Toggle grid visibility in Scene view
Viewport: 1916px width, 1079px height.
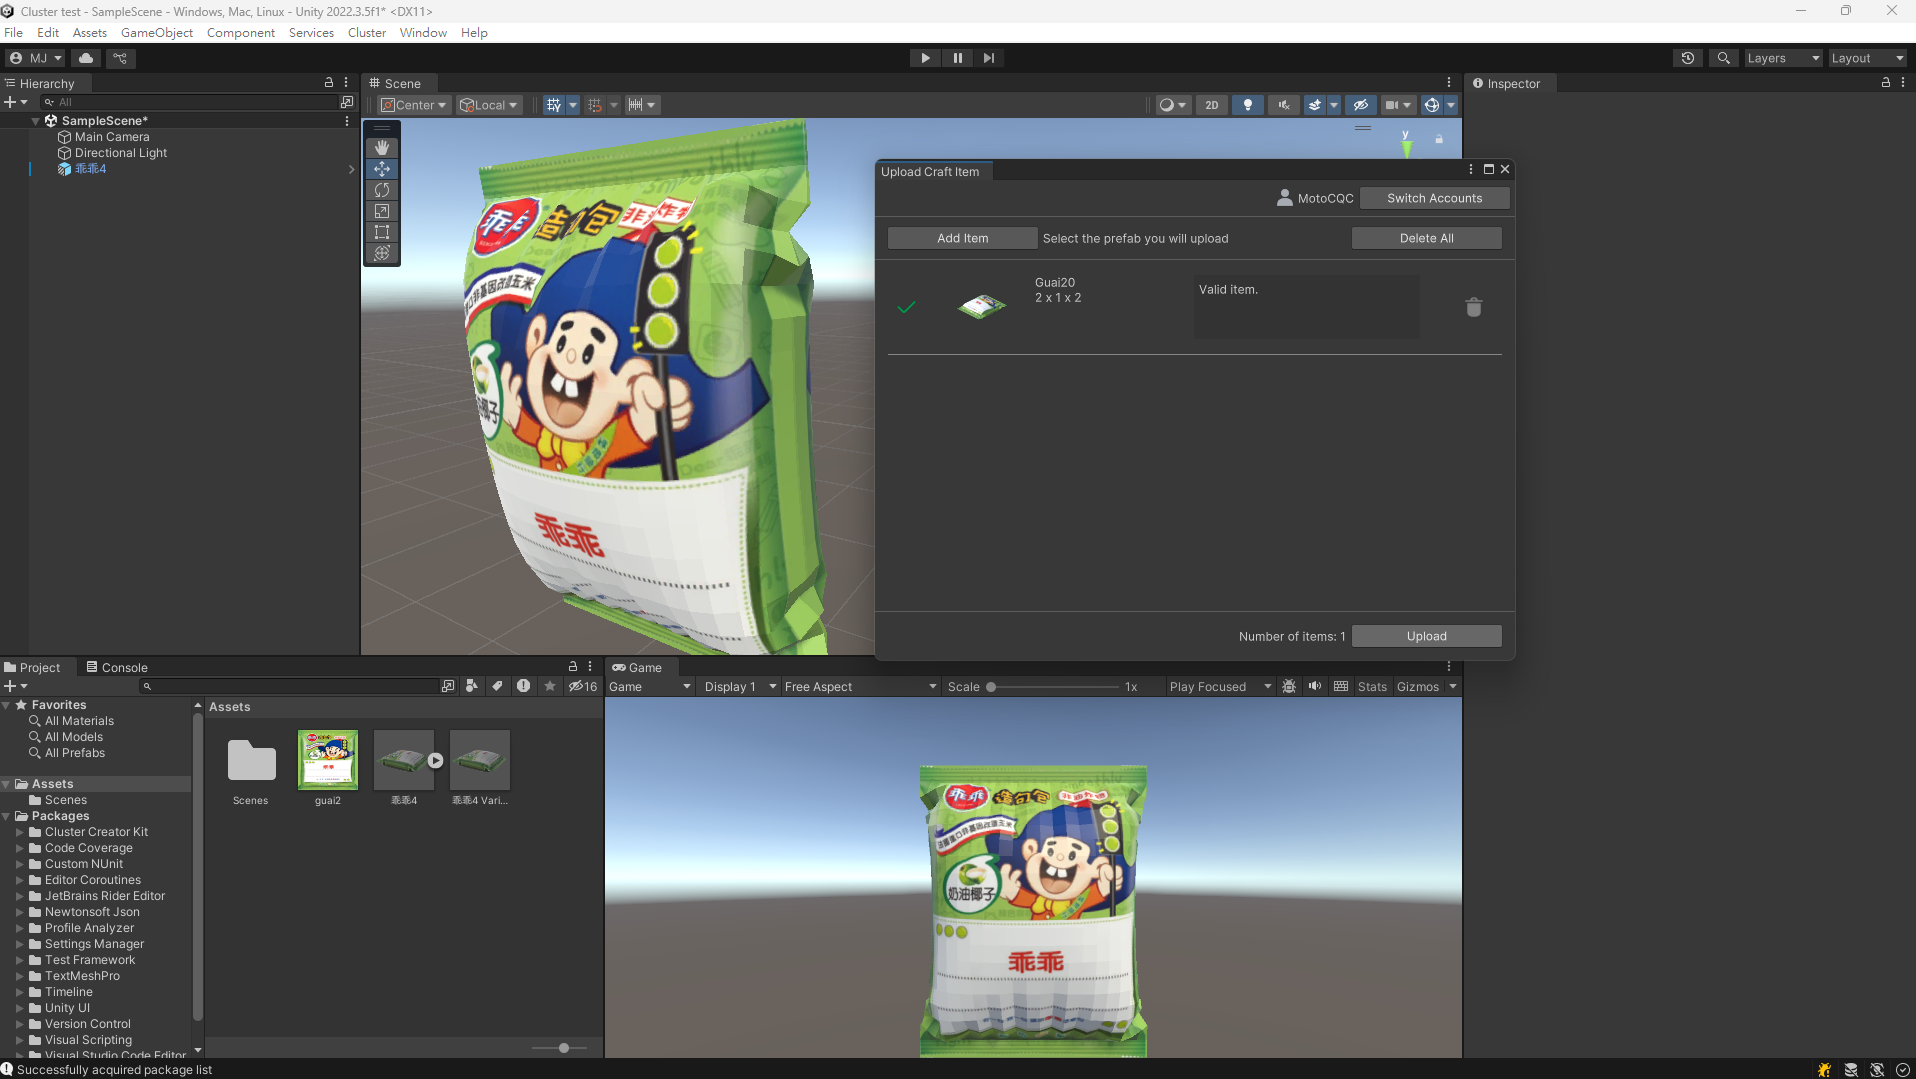click(553, 105)
